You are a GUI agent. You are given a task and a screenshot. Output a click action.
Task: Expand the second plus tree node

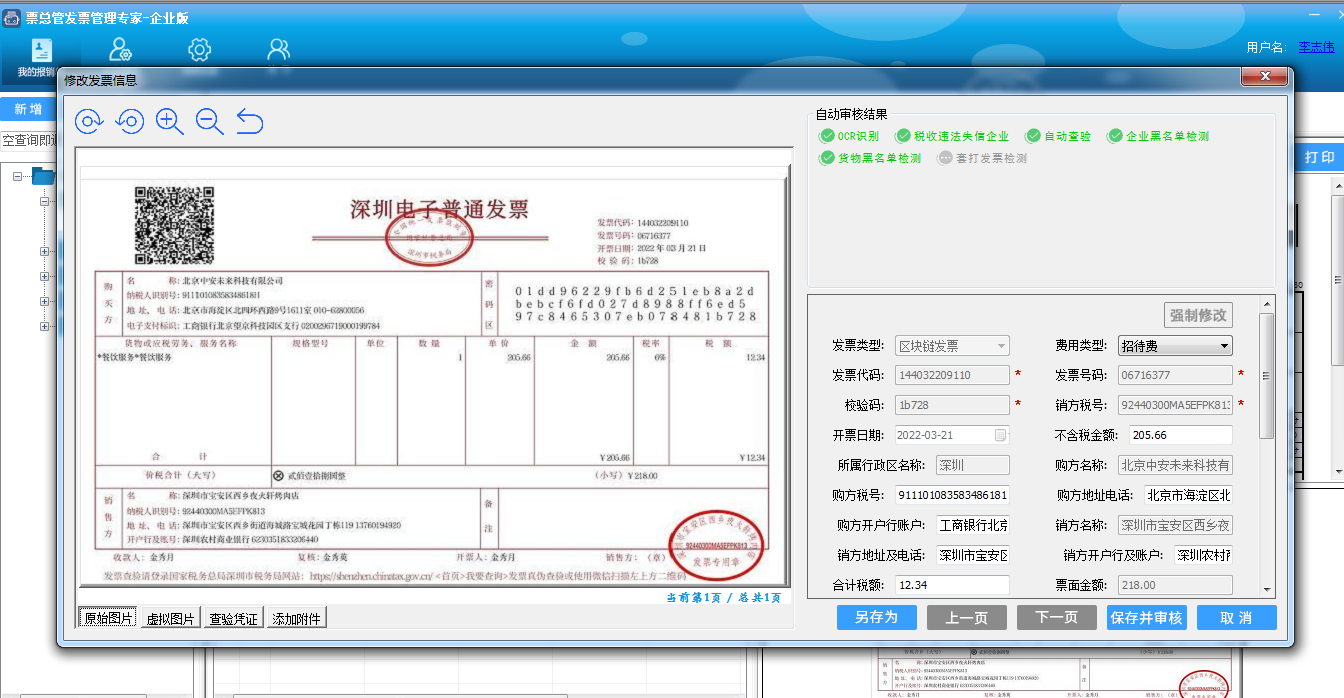pyautogui.click(x=44, y=277)
